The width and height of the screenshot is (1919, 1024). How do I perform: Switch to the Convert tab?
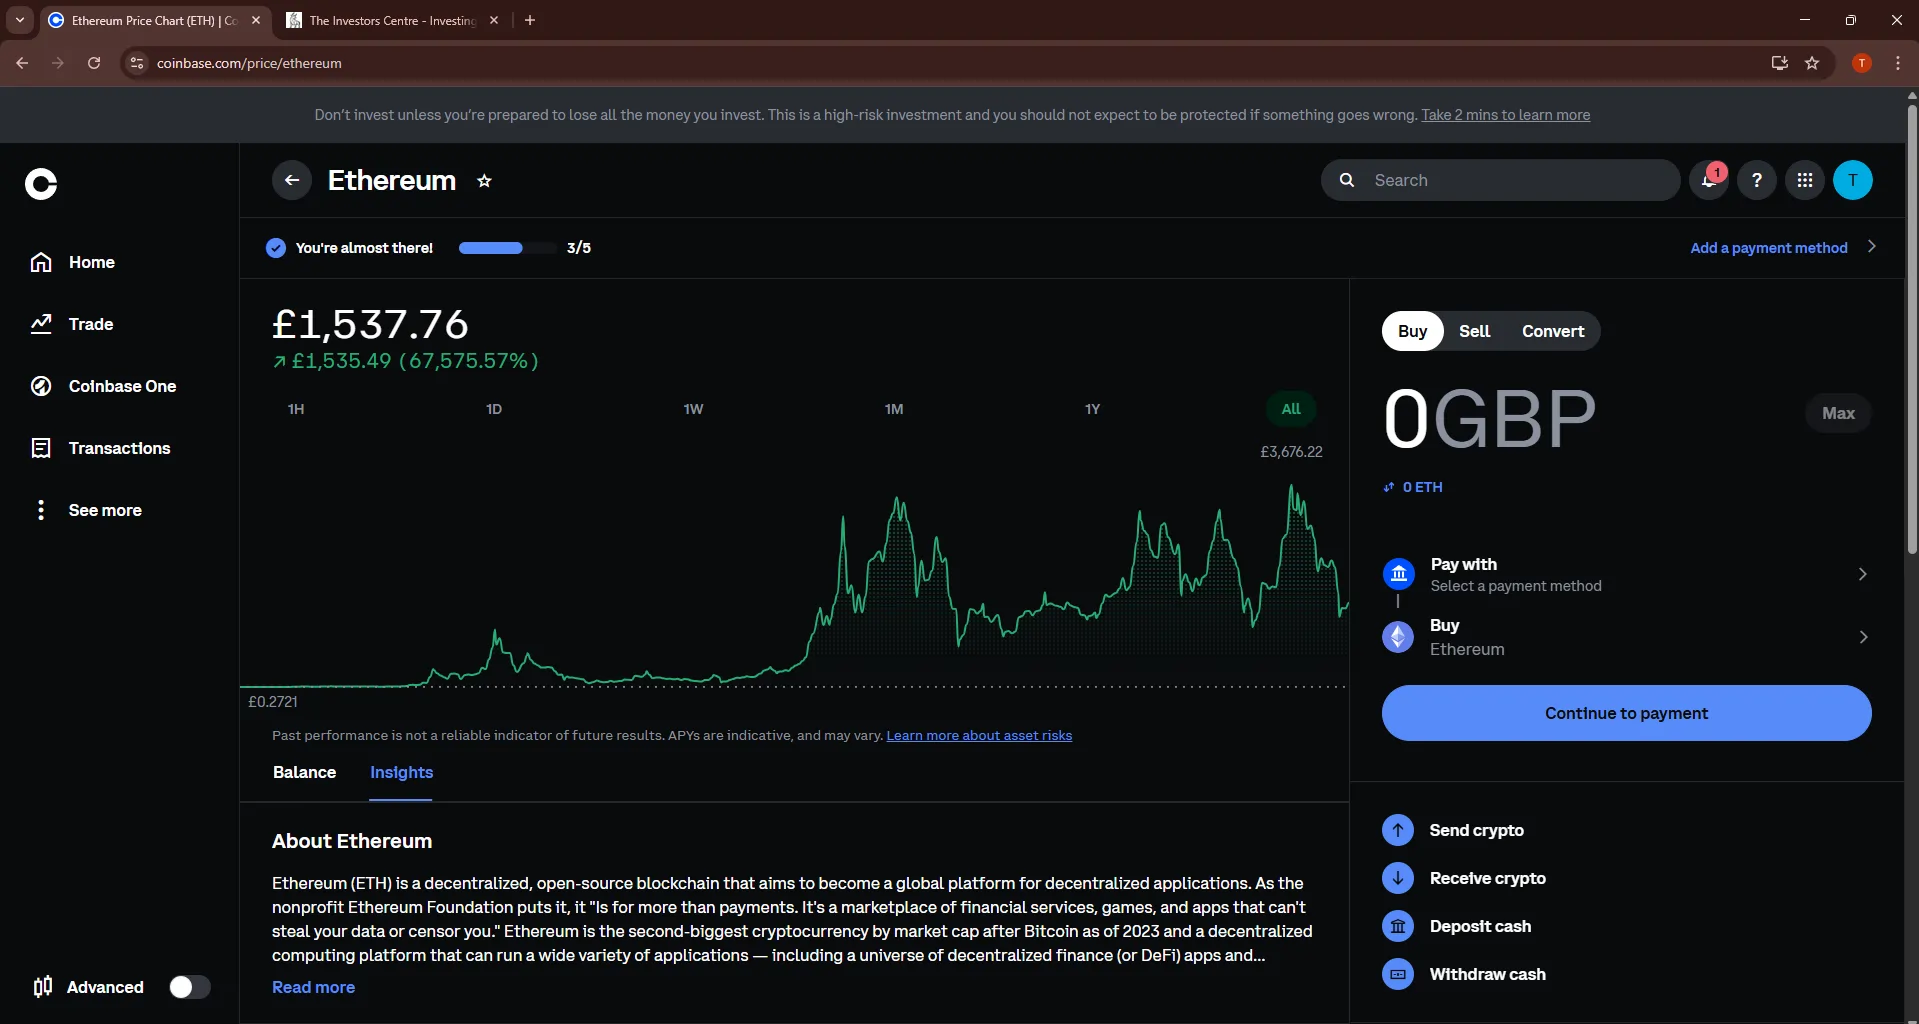(x=1553, y=331)
